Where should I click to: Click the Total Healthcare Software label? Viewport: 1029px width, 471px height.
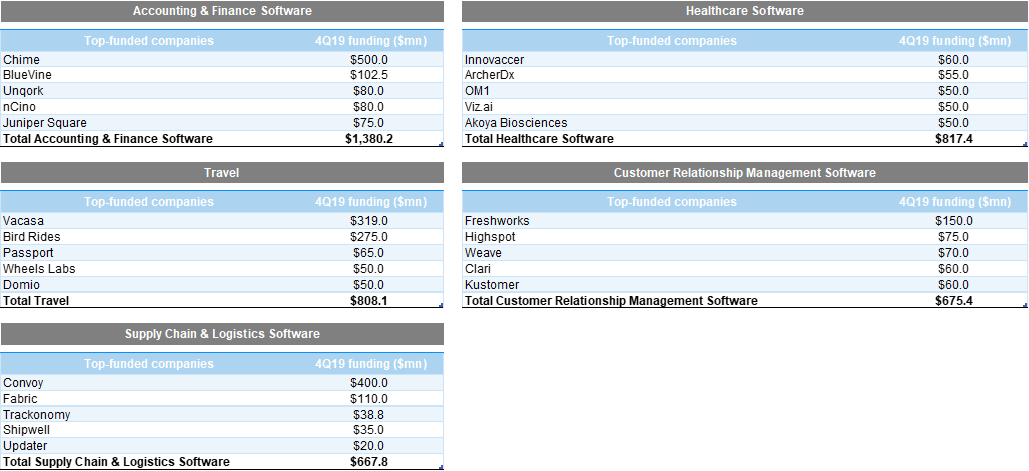(539, 138)
